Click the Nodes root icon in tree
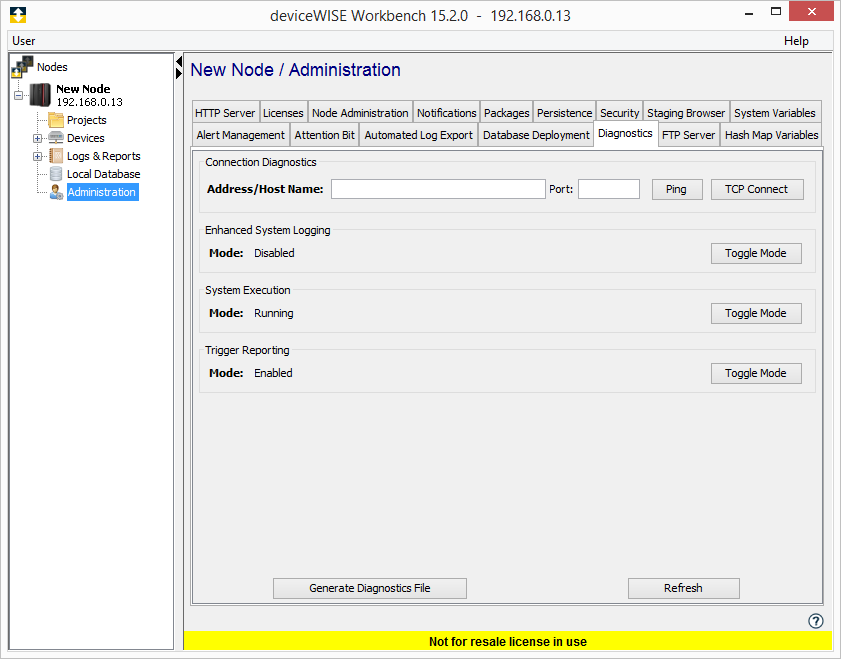Image resolution: width=841 pixels, height=659 pixels. pos(22,67)
